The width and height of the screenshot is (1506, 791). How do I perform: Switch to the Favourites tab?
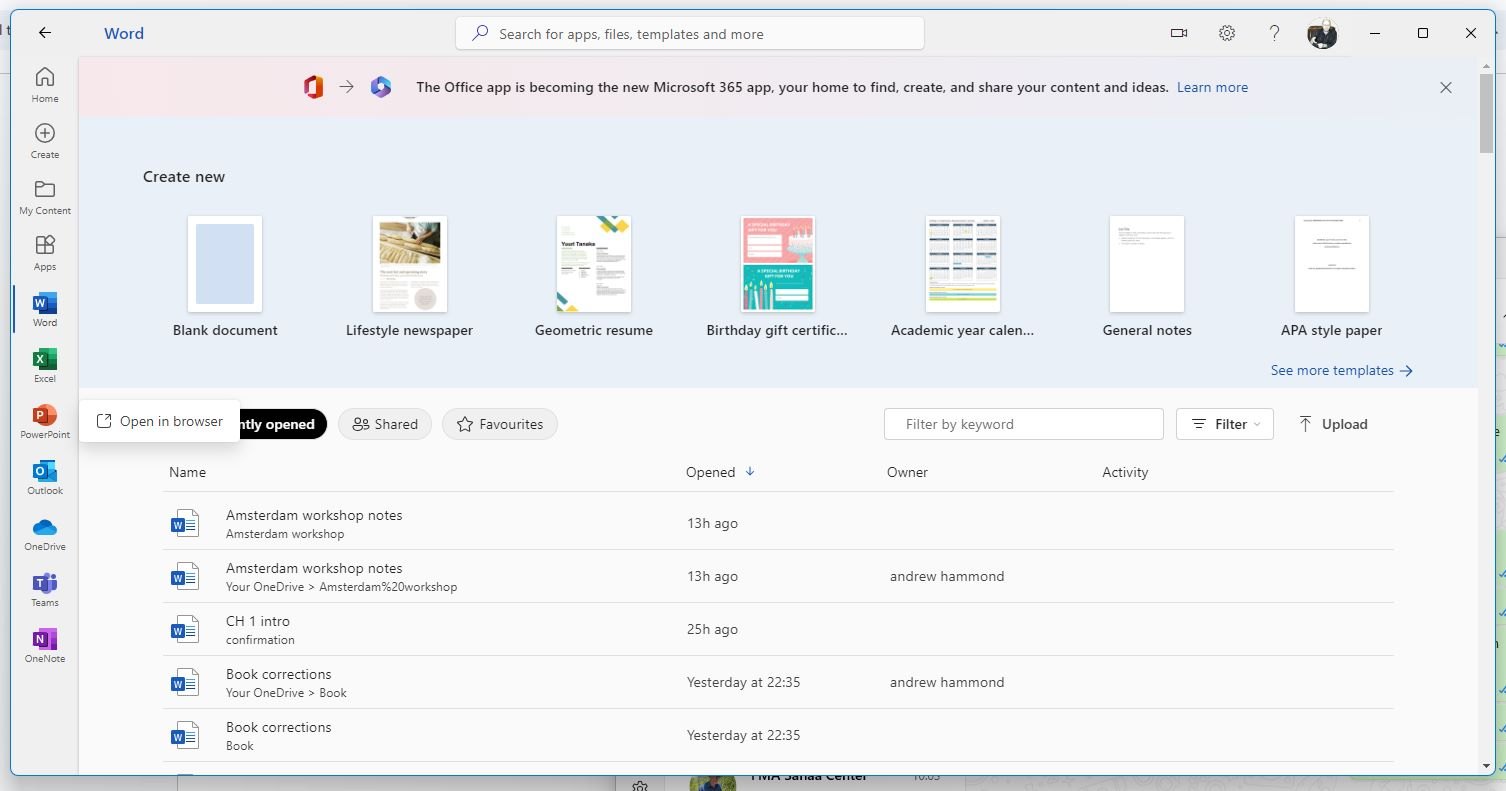(500, 424)
